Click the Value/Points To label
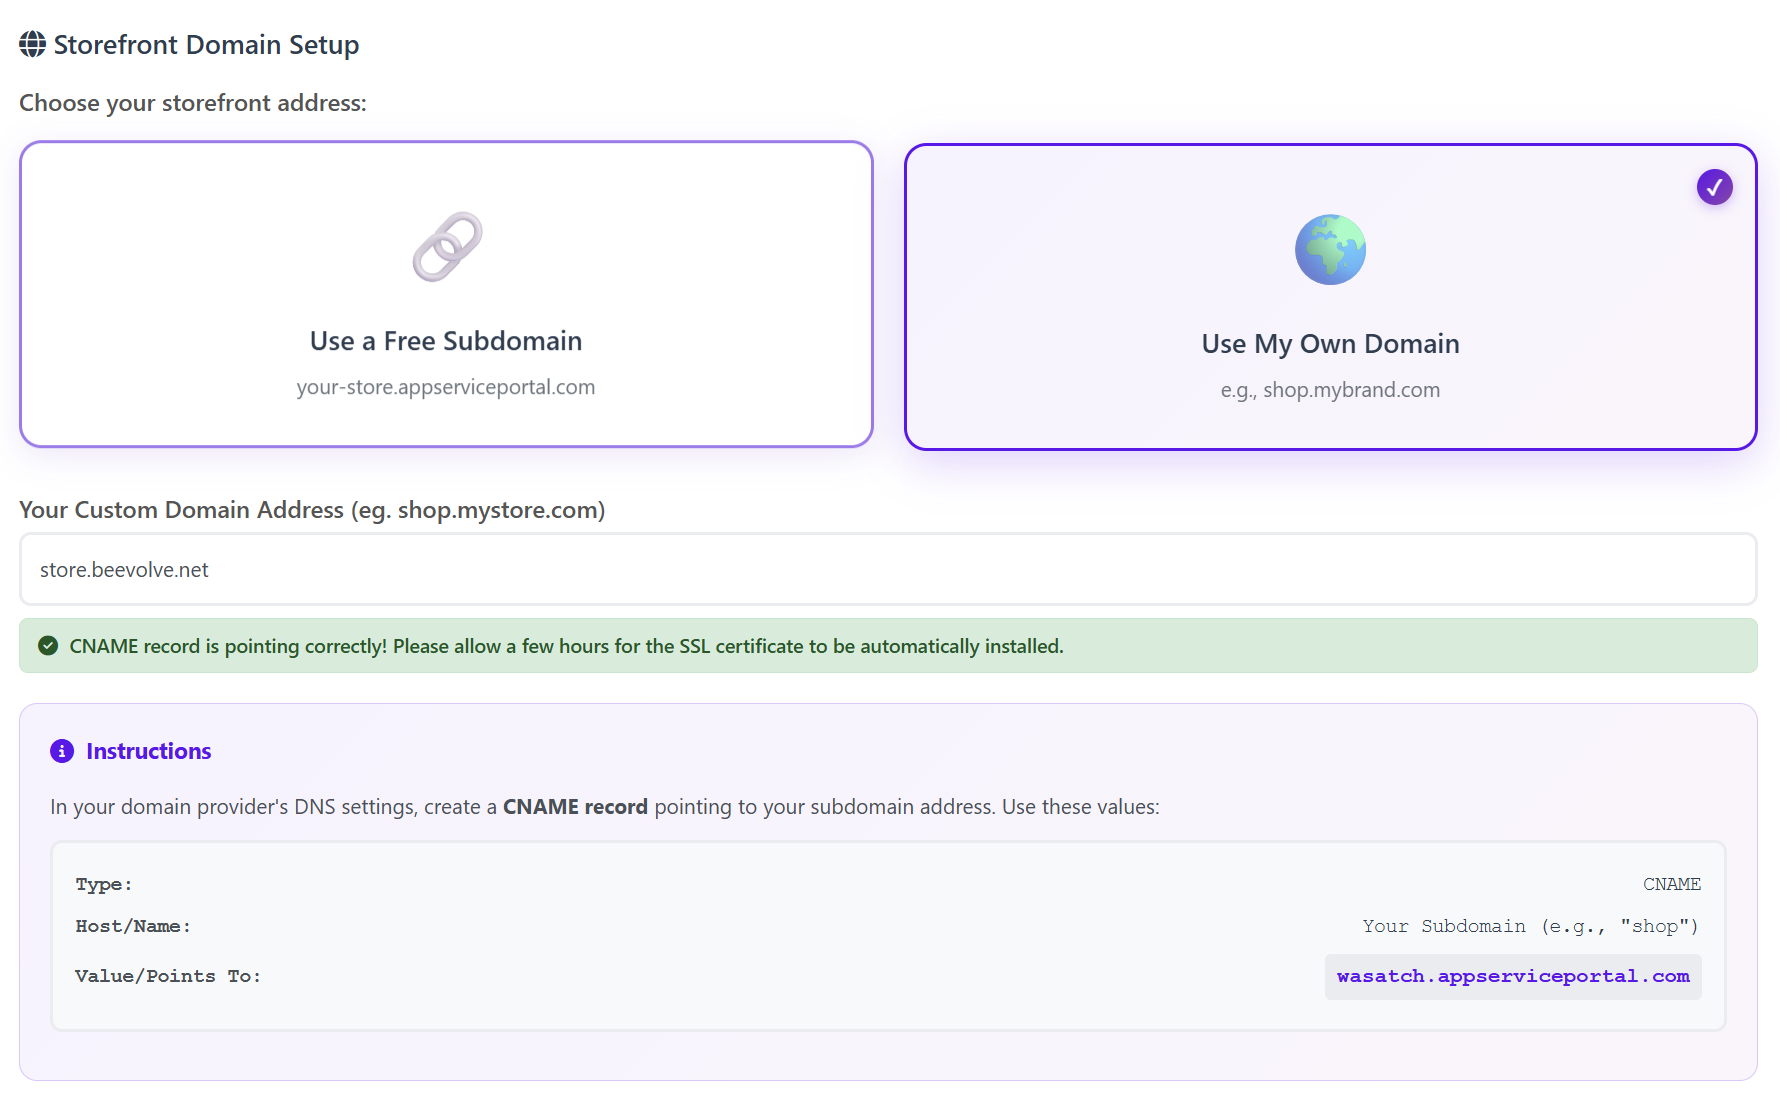Viewport: 1780px width, 1105px height. (168, 976)
